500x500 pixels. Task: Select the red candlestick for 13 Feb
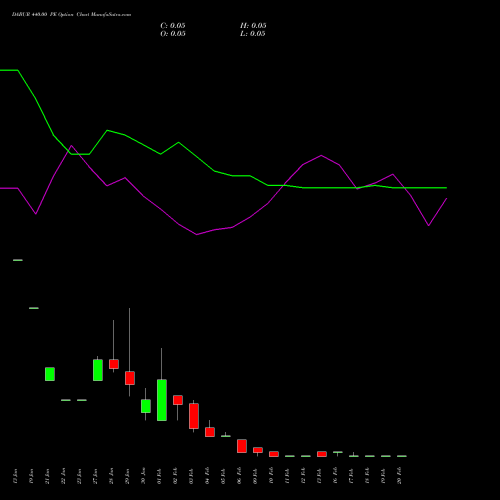(322, 454)
